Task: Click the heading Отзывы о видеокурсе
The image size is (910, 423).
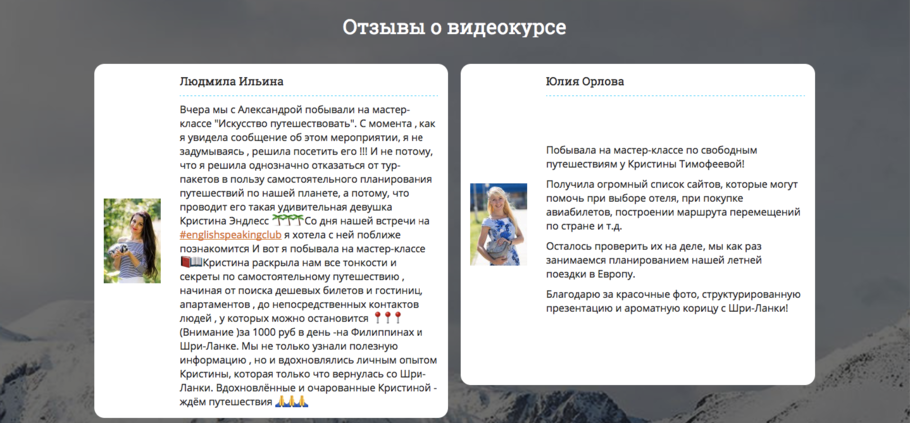Action: [x=454, y=27]
